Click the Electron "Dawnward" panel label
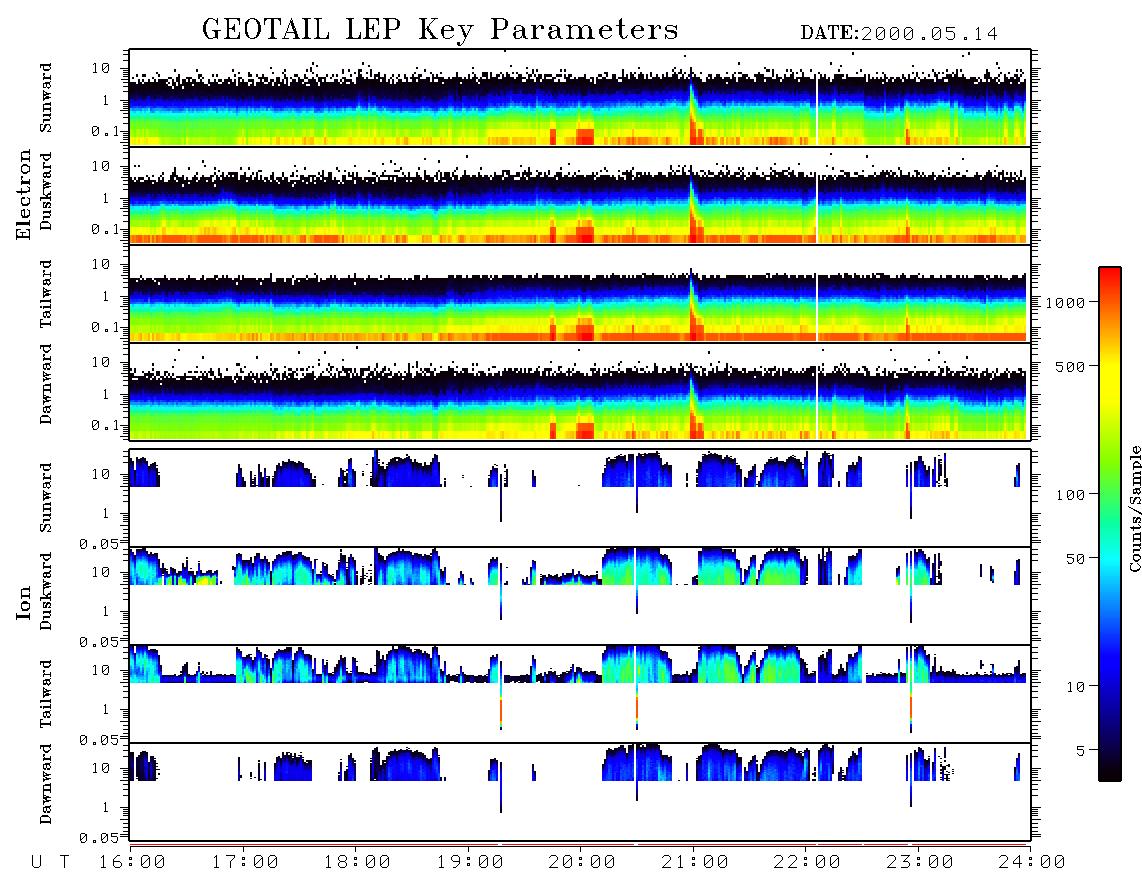Image resolution: width=1142 pixels, height=880 pixels. click(x=46, y=385)
